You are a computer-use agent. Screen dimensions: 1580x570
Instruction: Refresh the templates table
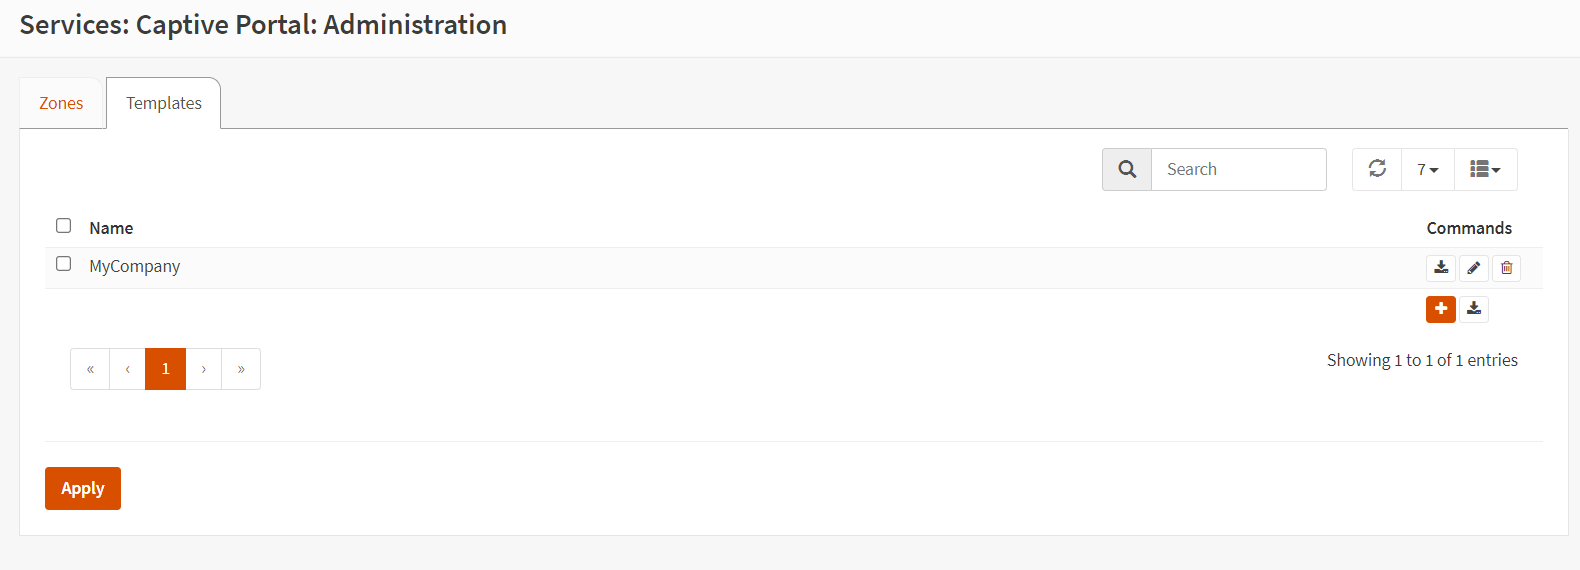click(1377, 169)
